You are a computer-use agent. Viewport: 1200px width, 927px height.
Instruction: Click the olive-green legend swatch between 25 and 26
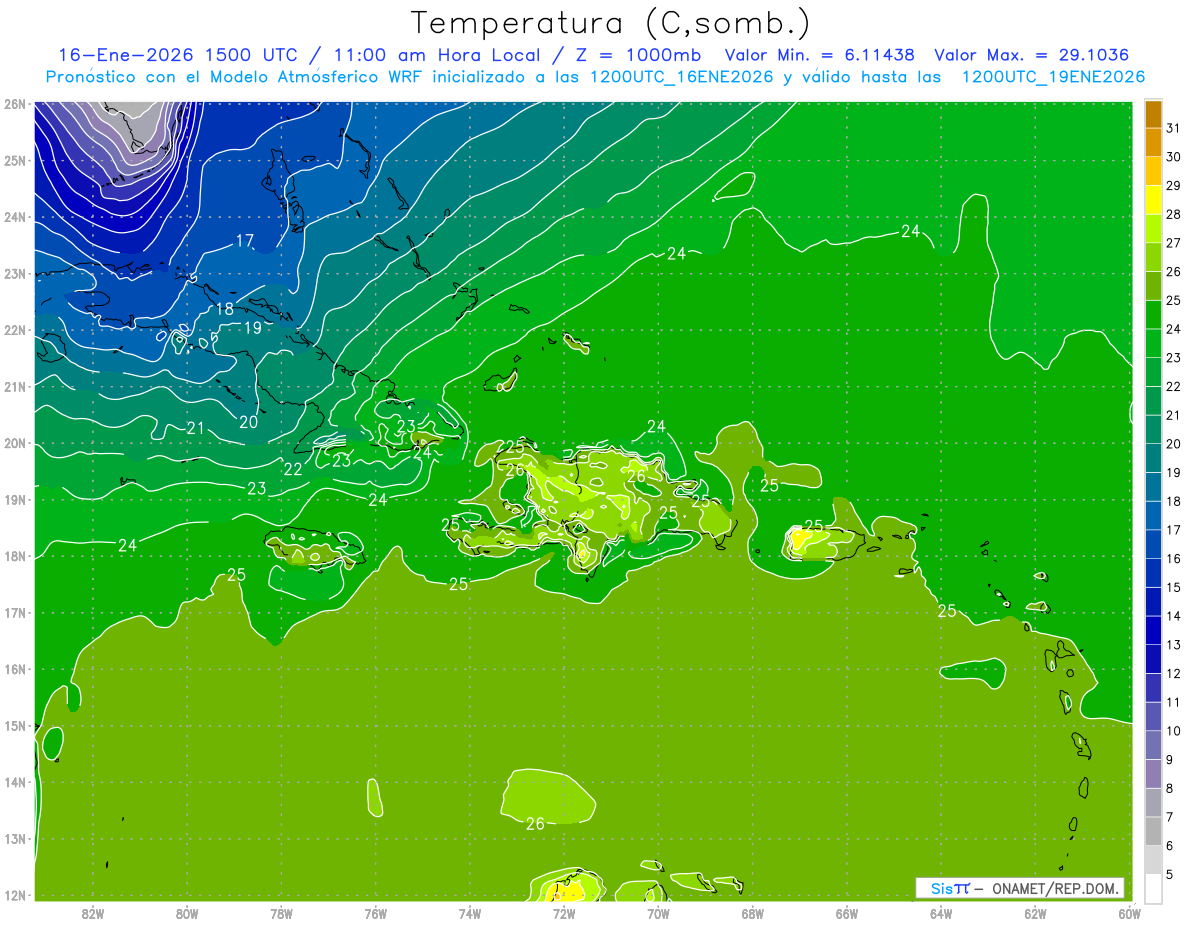pyautogui.click(x=1153, y=286)
